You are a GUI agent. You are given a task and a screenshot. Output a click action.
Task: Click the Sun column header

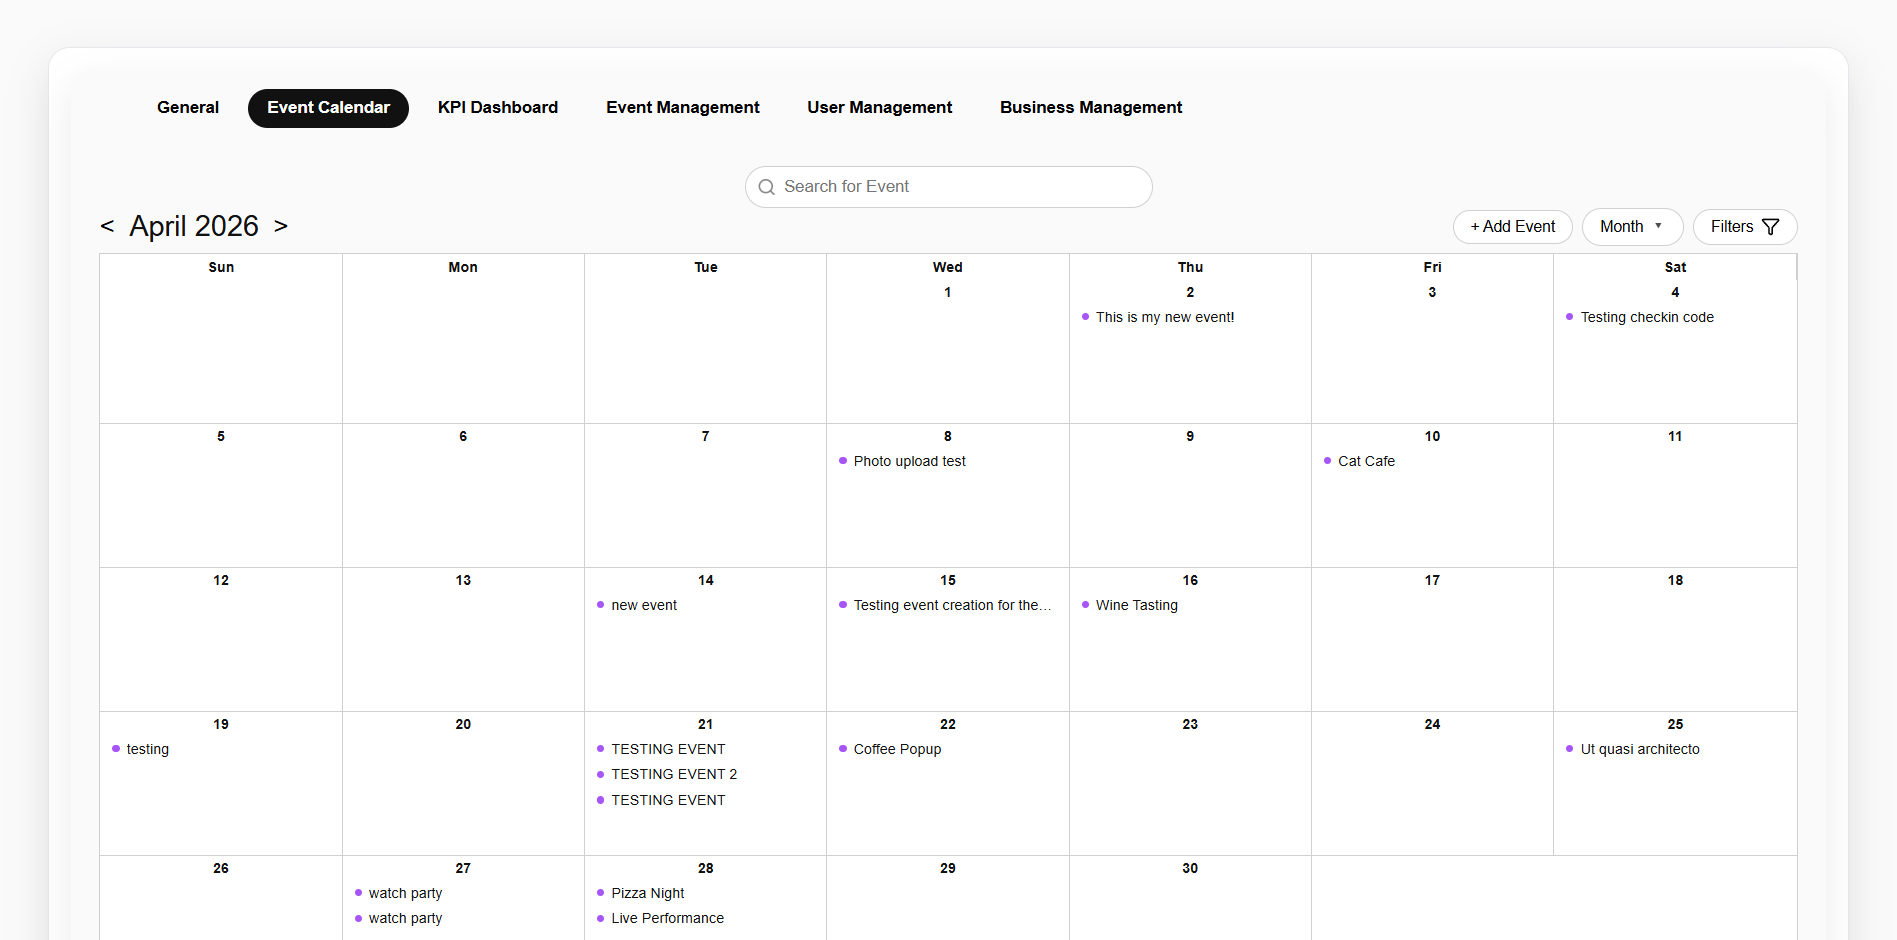tap(221, 267)
